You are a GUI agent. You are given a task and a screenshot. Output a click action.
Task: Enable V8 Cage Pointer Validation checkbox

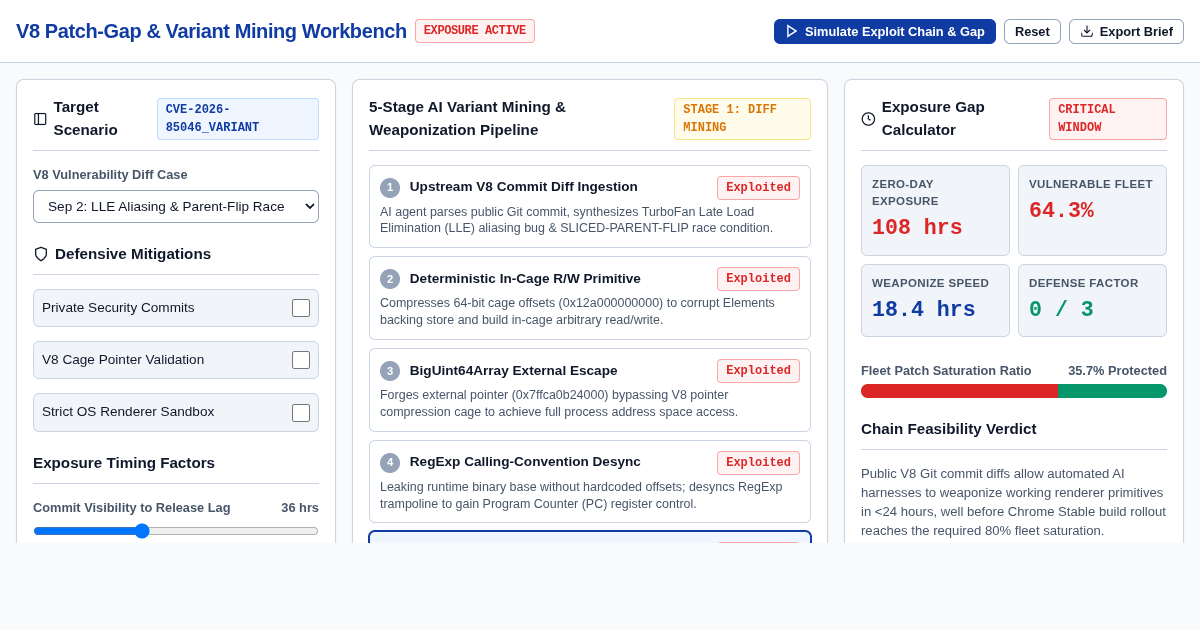[301, 360]
